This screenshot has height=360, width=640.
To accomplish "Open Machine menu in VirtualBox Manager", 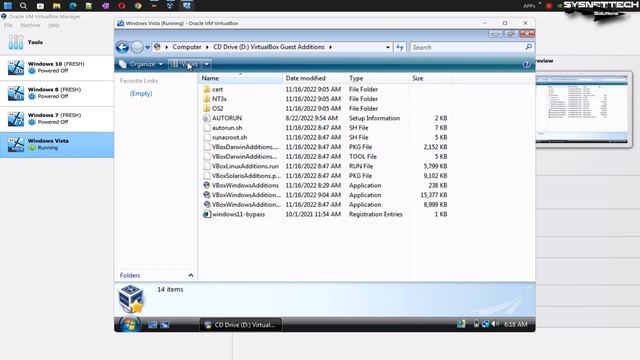I will click(x=31, y=25).
